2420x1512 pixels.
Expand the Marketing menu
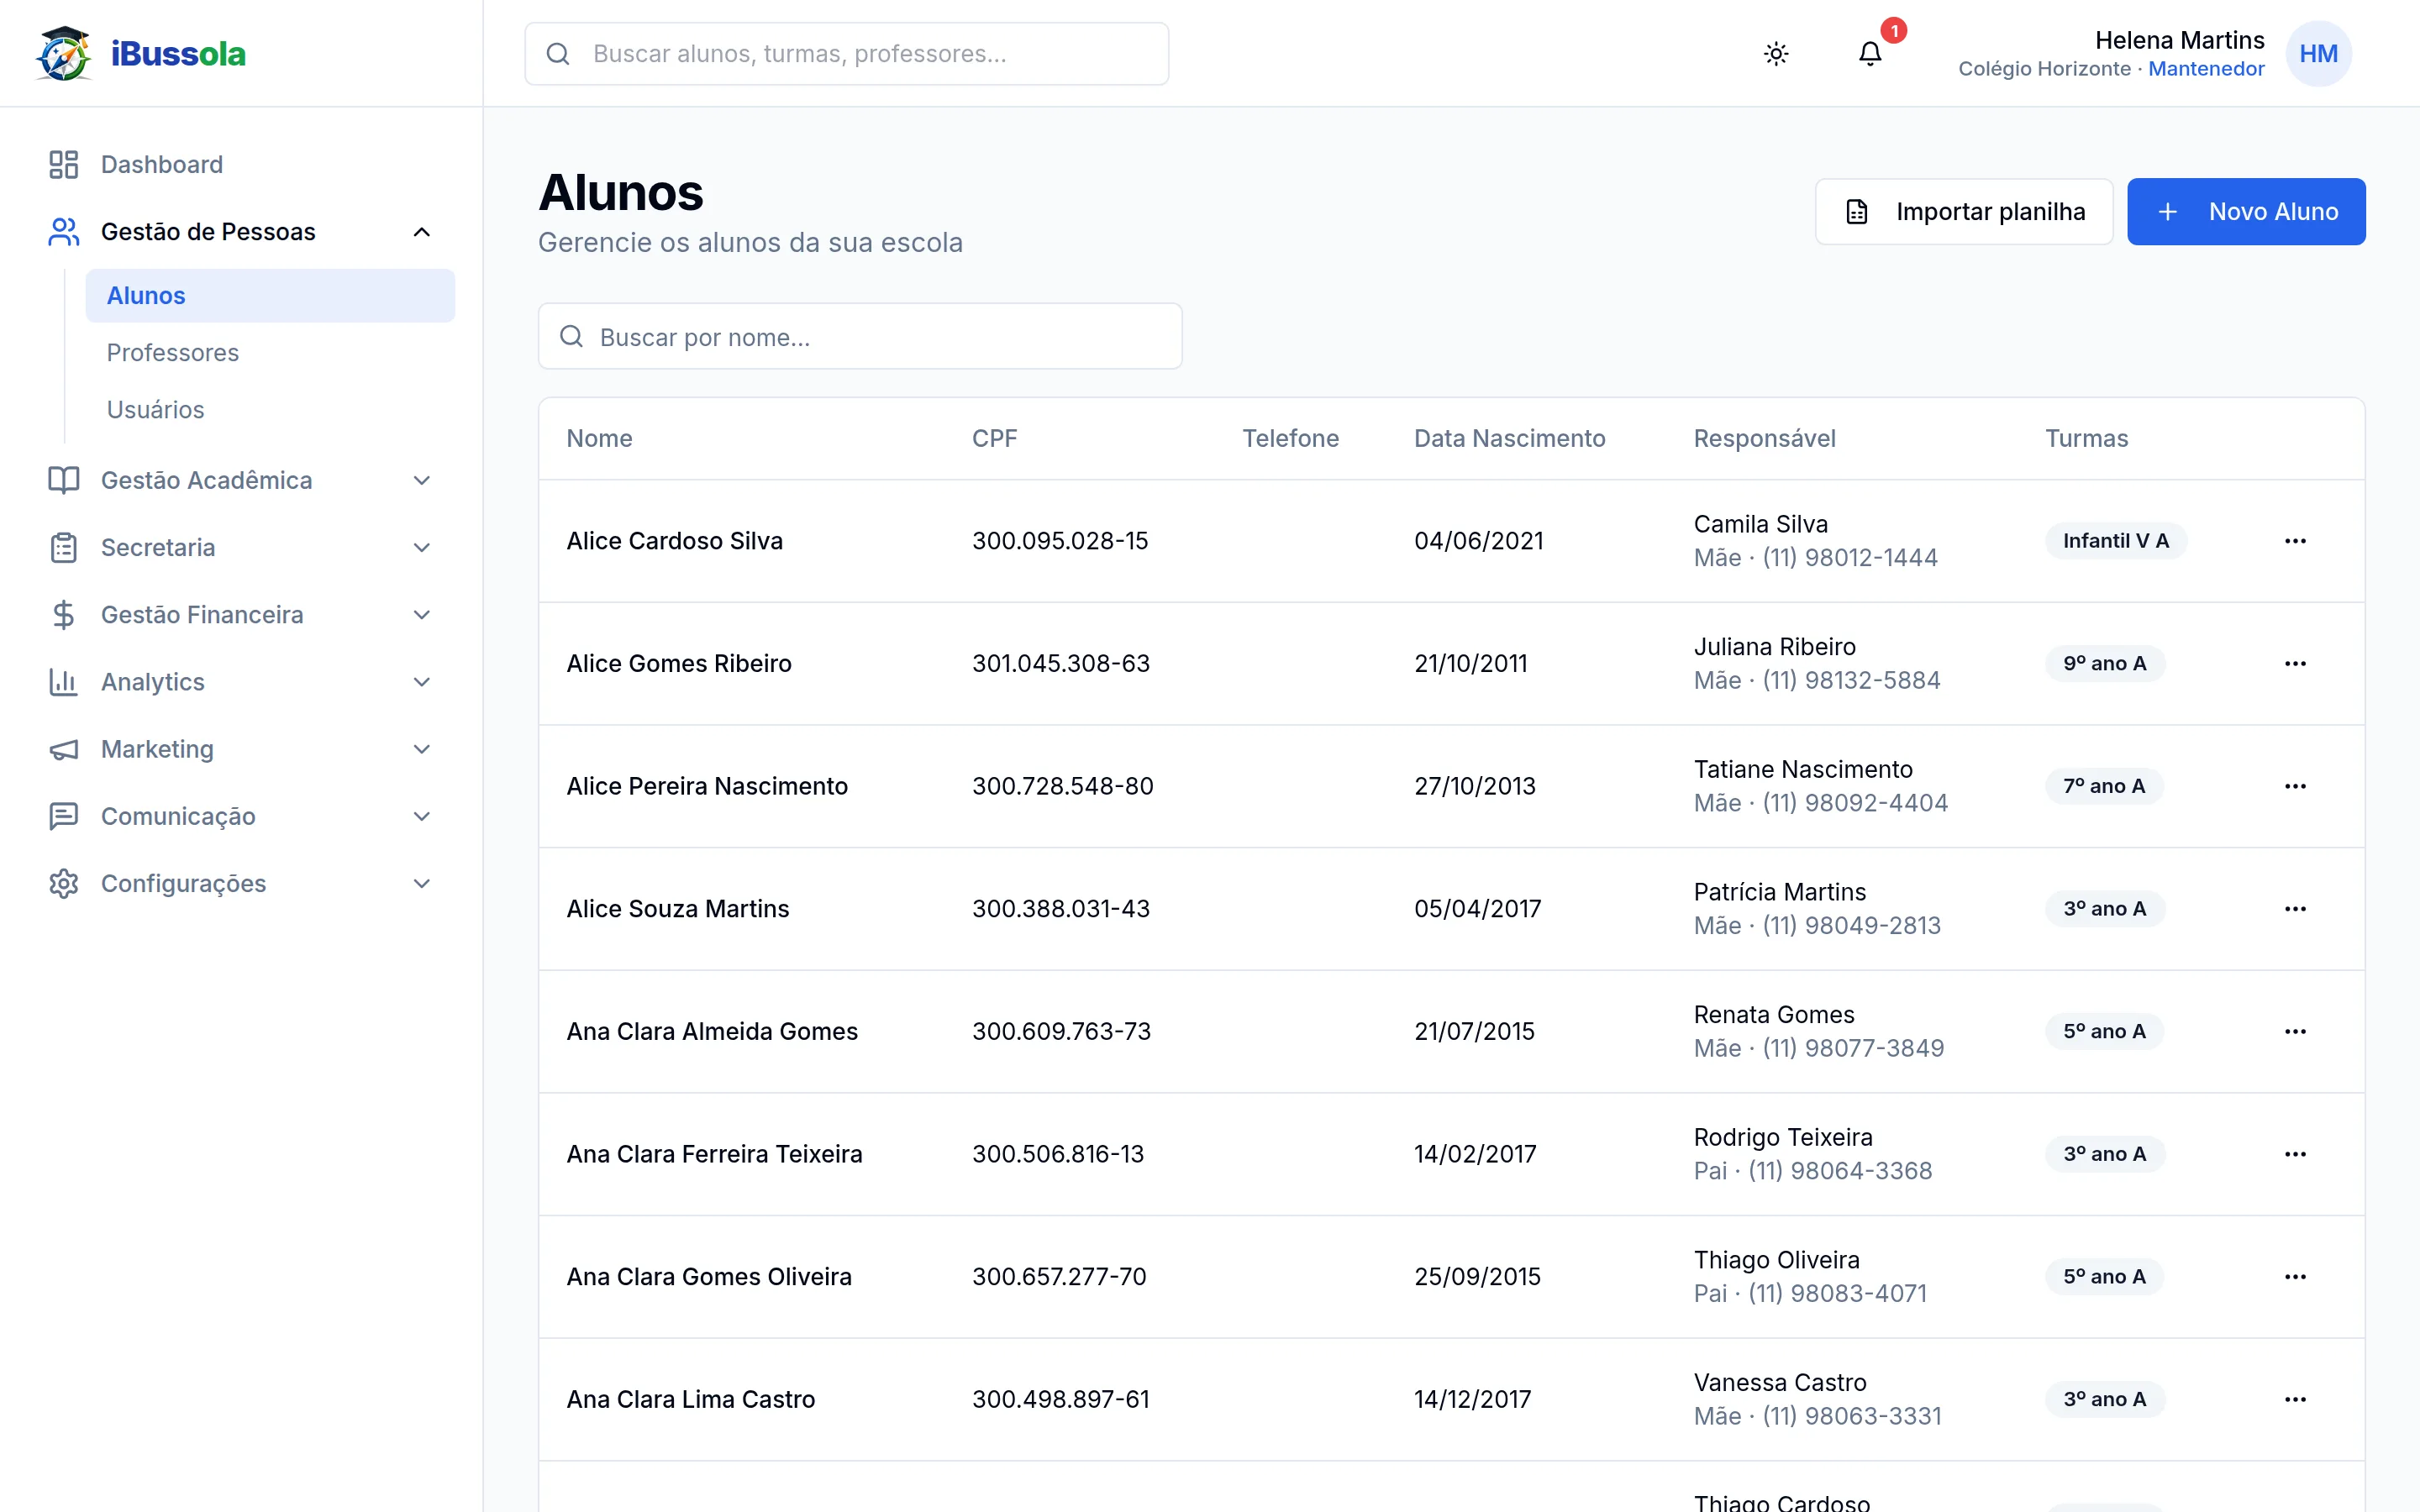click(x=241, y=749)
